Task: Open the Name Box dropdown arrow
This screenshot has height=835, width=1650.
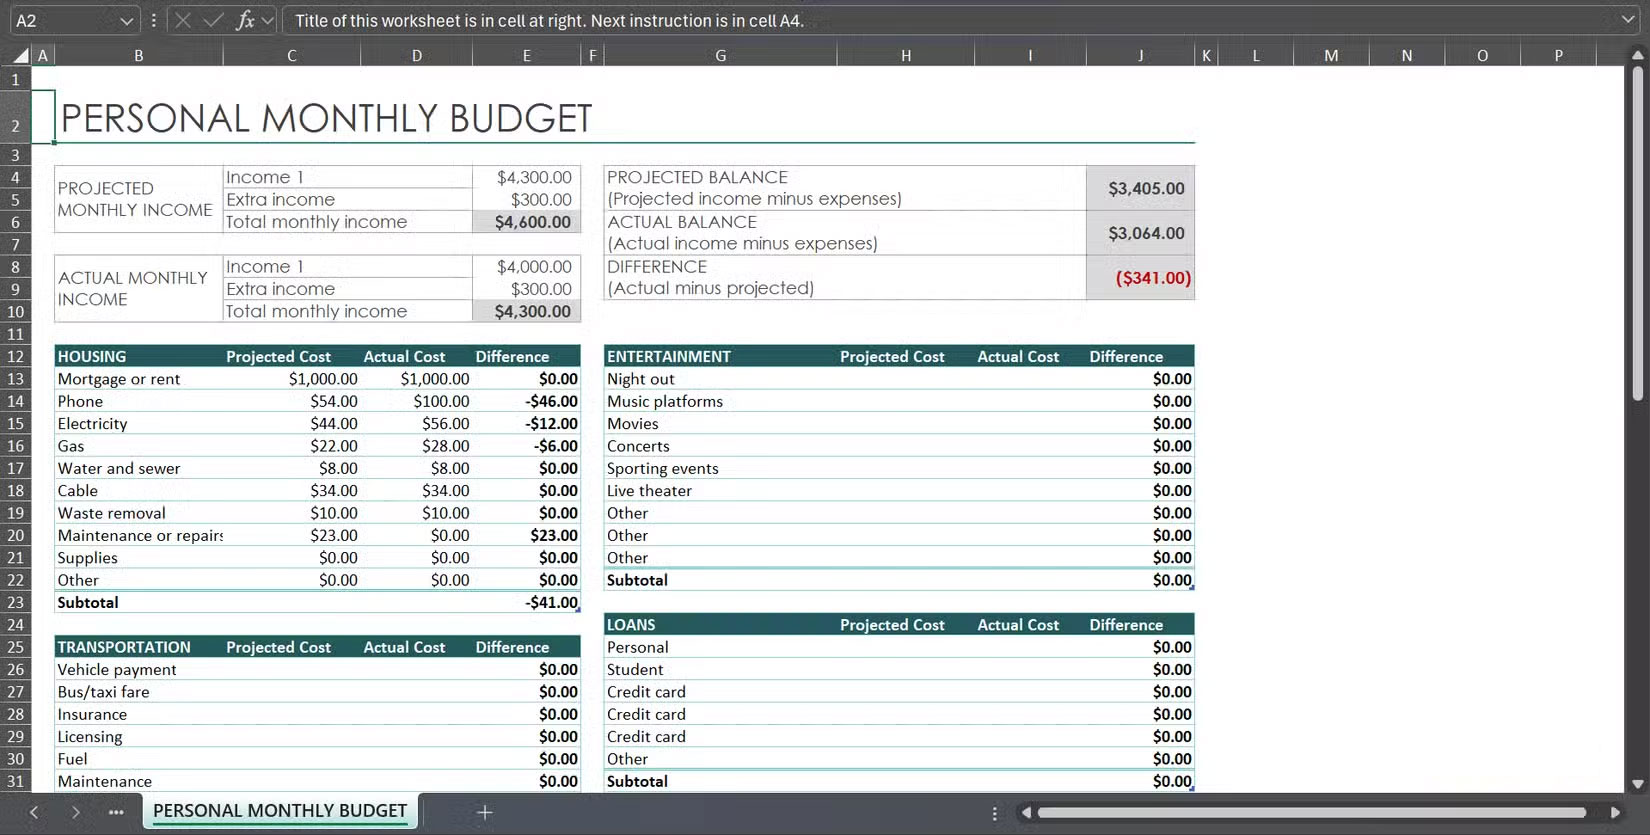Action: pos(126,21)
